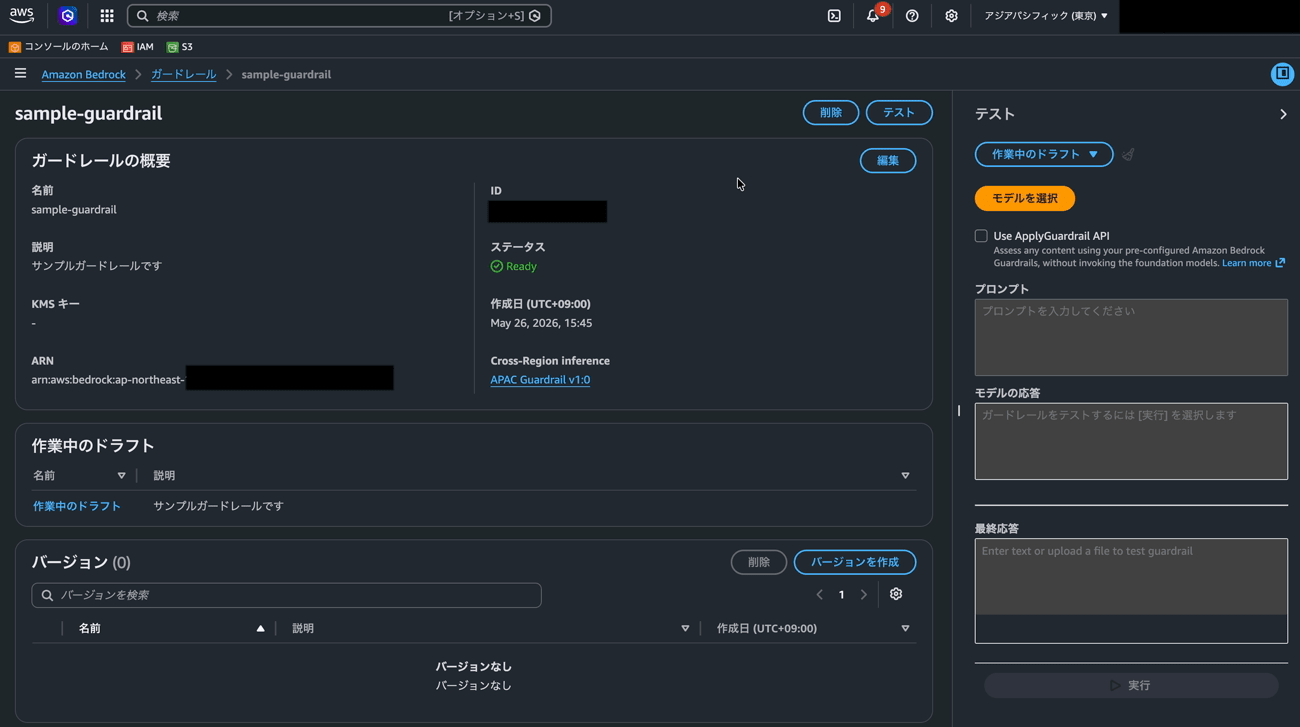Navigate to ガードレール breadcrumb
The height and width of the screenshot is (727, 1300).
coord(183,74)
